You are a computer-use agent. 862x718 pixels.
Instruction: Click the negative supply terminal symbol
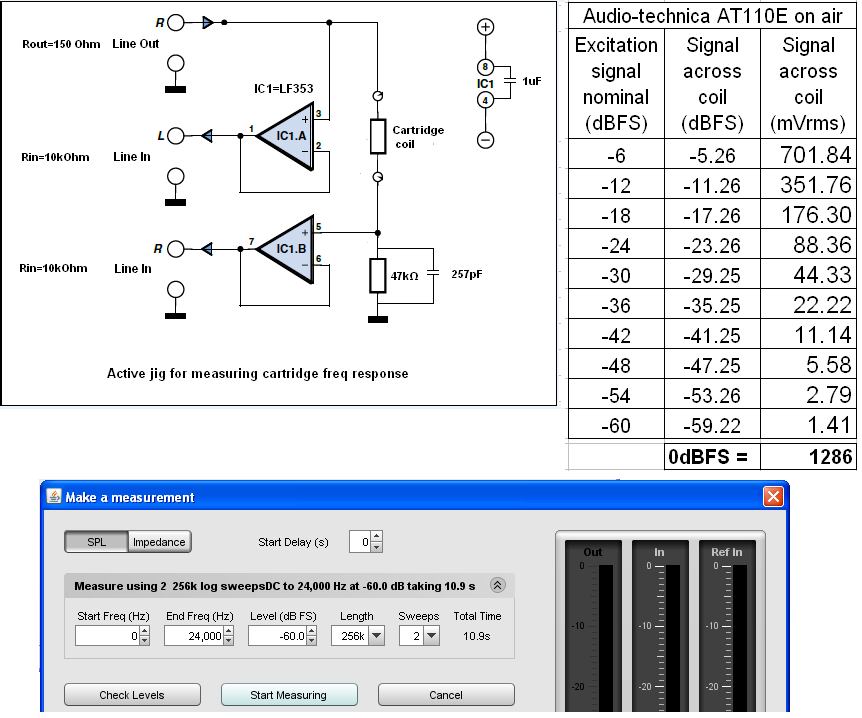[x=485, y=140]
